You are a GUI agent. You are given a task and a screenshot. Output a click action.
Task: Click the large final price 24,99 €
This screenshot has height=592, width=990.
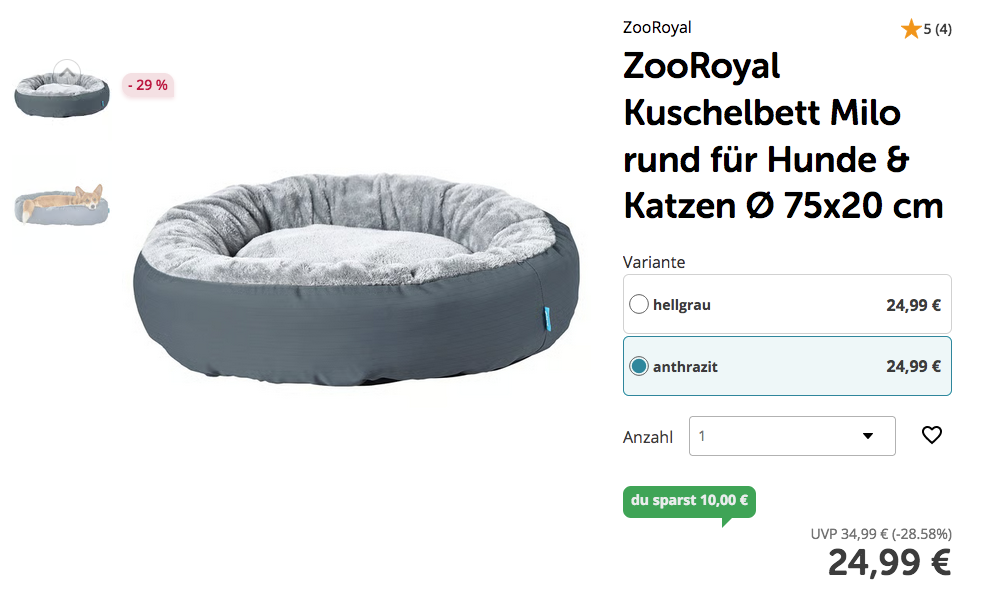point(889,563)
